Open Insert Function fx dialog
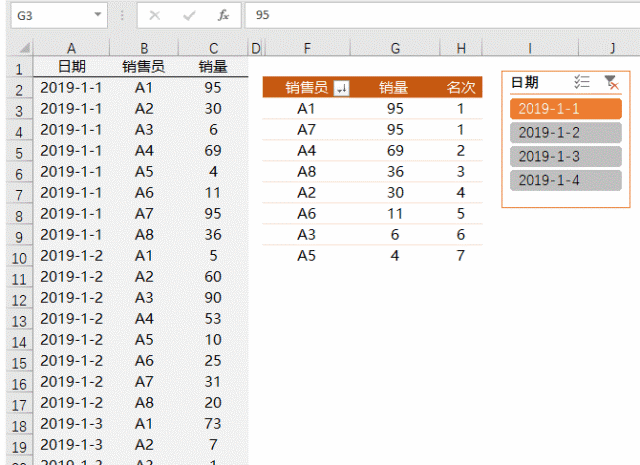The width and height of the screenshot is (640, 465). [223, 16]
